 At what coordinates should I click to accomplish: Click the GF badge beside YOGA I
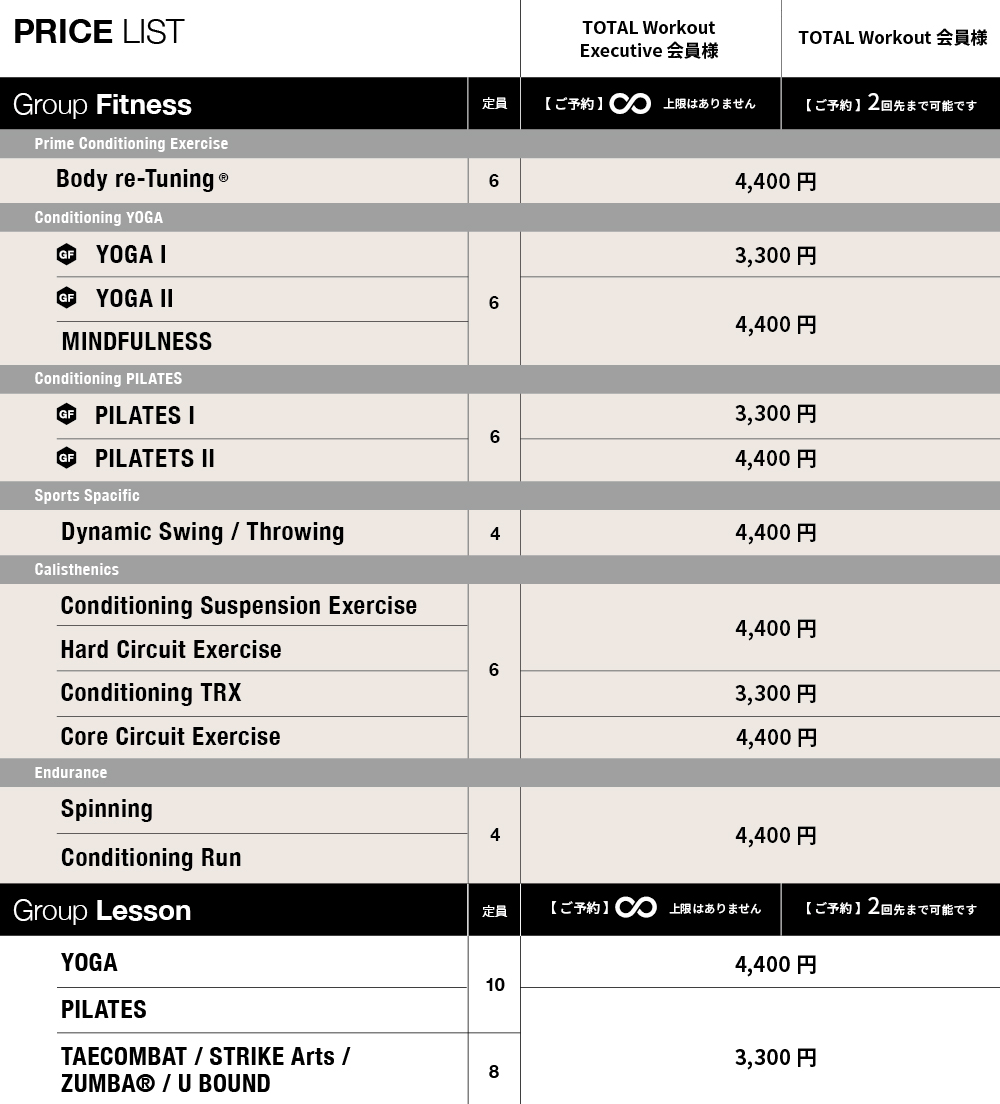pyautogui.click(x=67, y=255)
